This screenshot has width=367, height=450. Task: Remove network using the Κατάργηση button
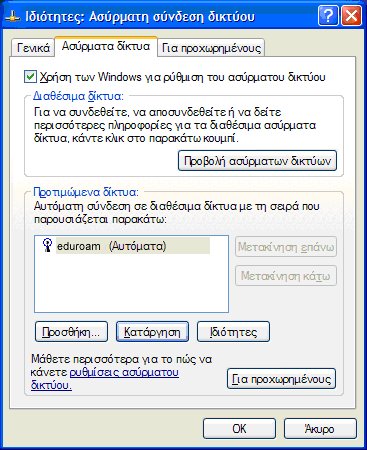(152, 332)
